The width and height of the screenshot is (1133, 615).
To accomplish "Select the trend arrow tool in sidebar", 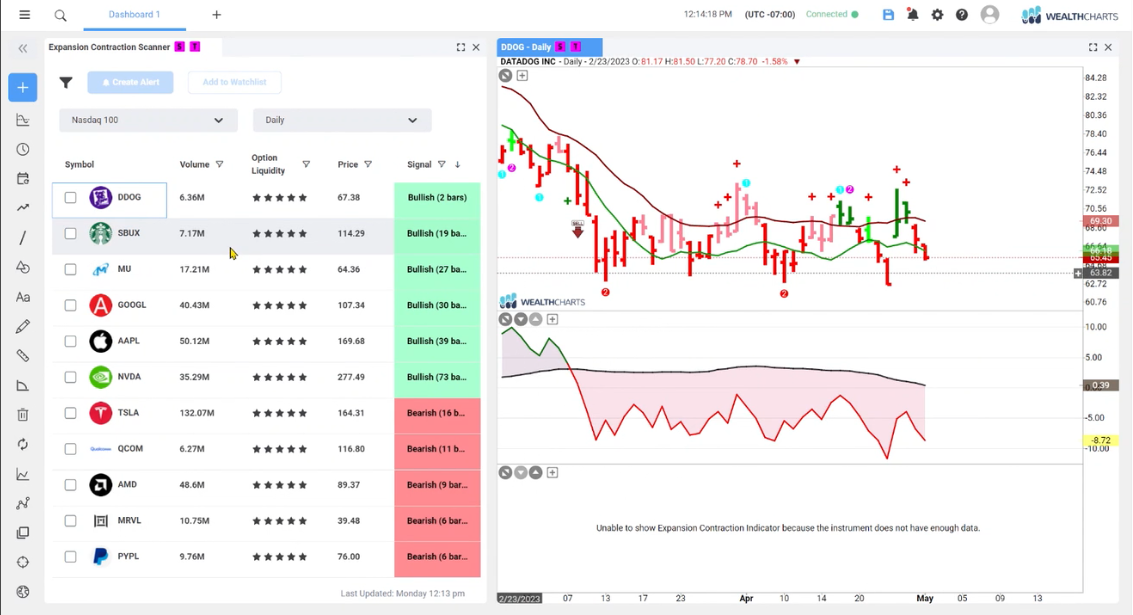I will click(x=23, y=208).
